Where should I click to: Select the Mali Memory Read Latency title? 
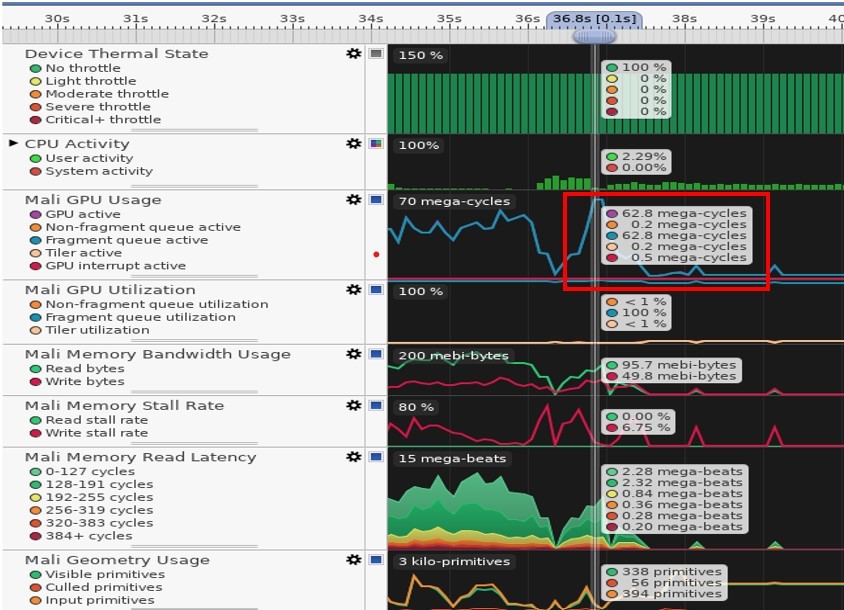click(x=140, y=457)
